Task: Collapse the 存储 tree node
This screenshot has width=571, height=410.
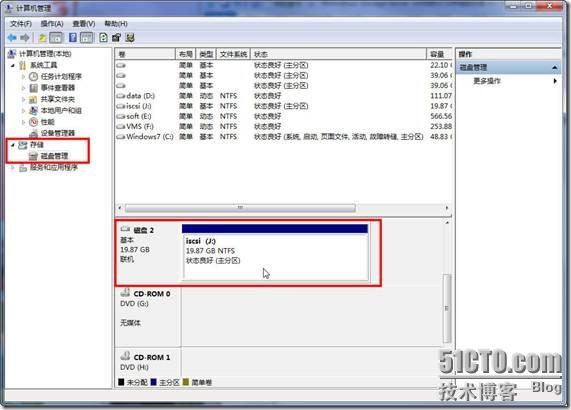Action: tap(13, 145)
